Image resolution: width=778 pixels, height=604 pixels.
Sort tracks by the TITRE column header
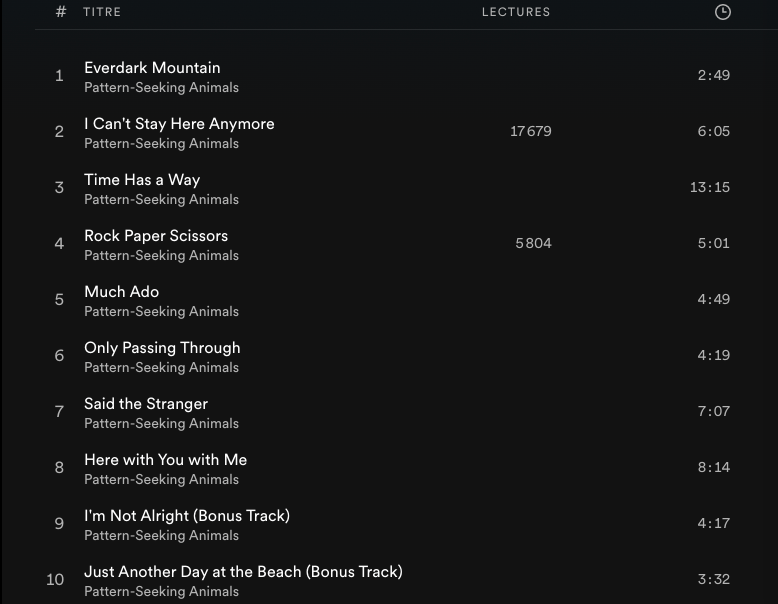(x=102, y=12)
